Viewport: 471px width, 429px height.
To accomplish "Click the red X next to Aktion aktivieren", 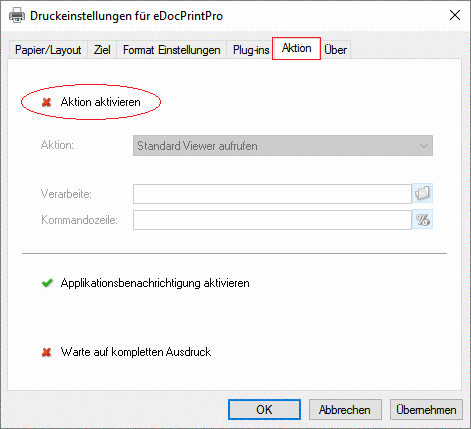I will click(x=47, y=102).
